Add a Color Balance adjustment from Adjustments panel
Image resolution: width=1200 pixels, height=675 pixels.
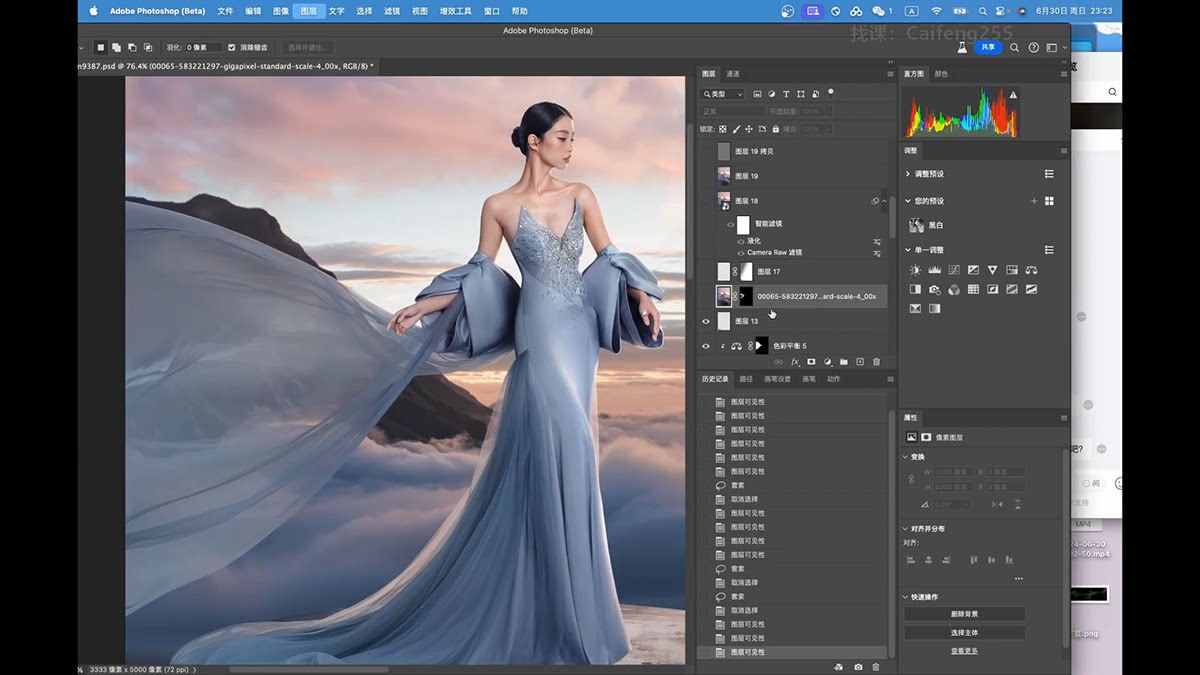1031,270
